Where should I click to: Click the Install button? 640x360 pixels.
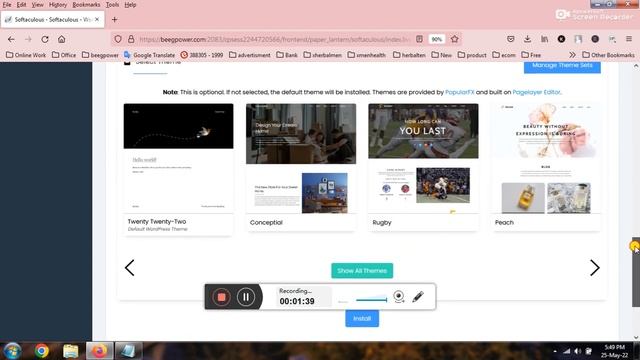tap(362, 318)
